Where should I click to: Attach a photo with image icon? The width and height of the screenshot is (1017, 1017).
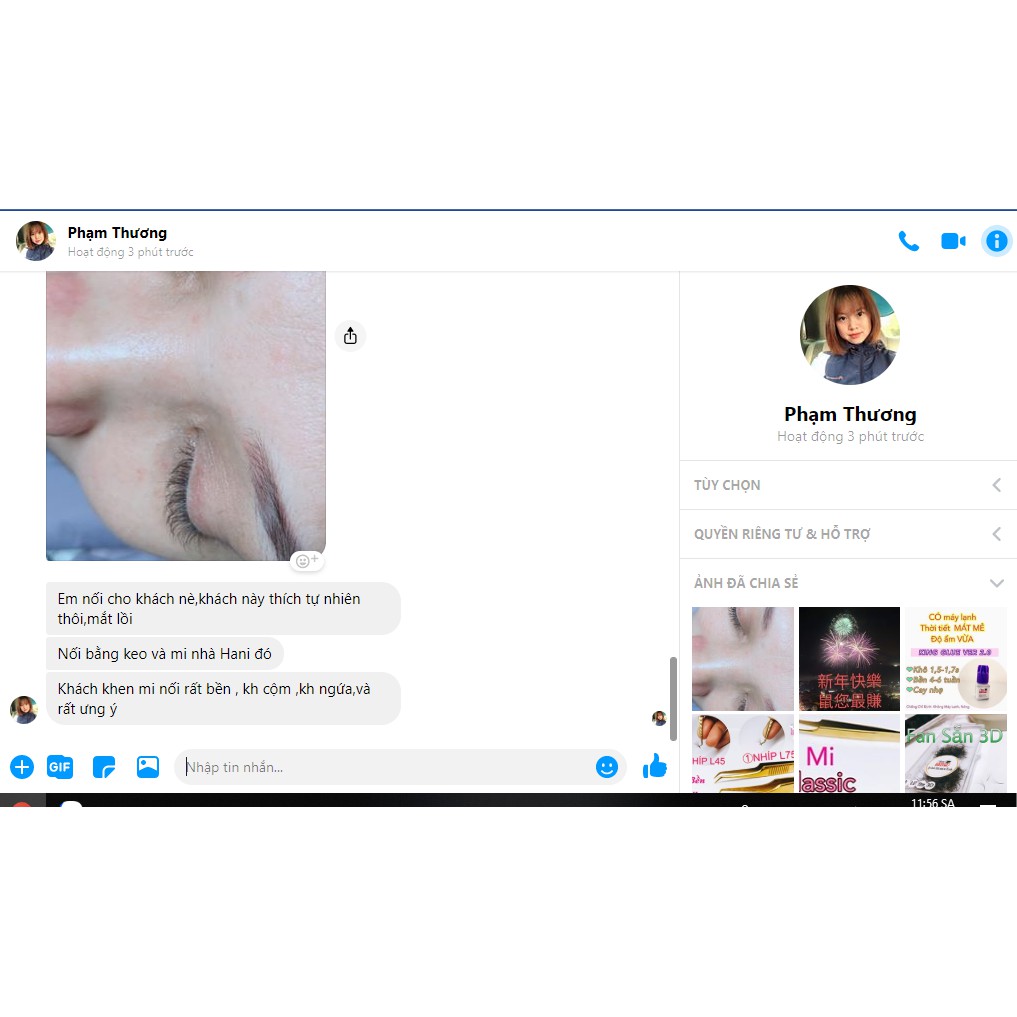(x=148, y=767)
